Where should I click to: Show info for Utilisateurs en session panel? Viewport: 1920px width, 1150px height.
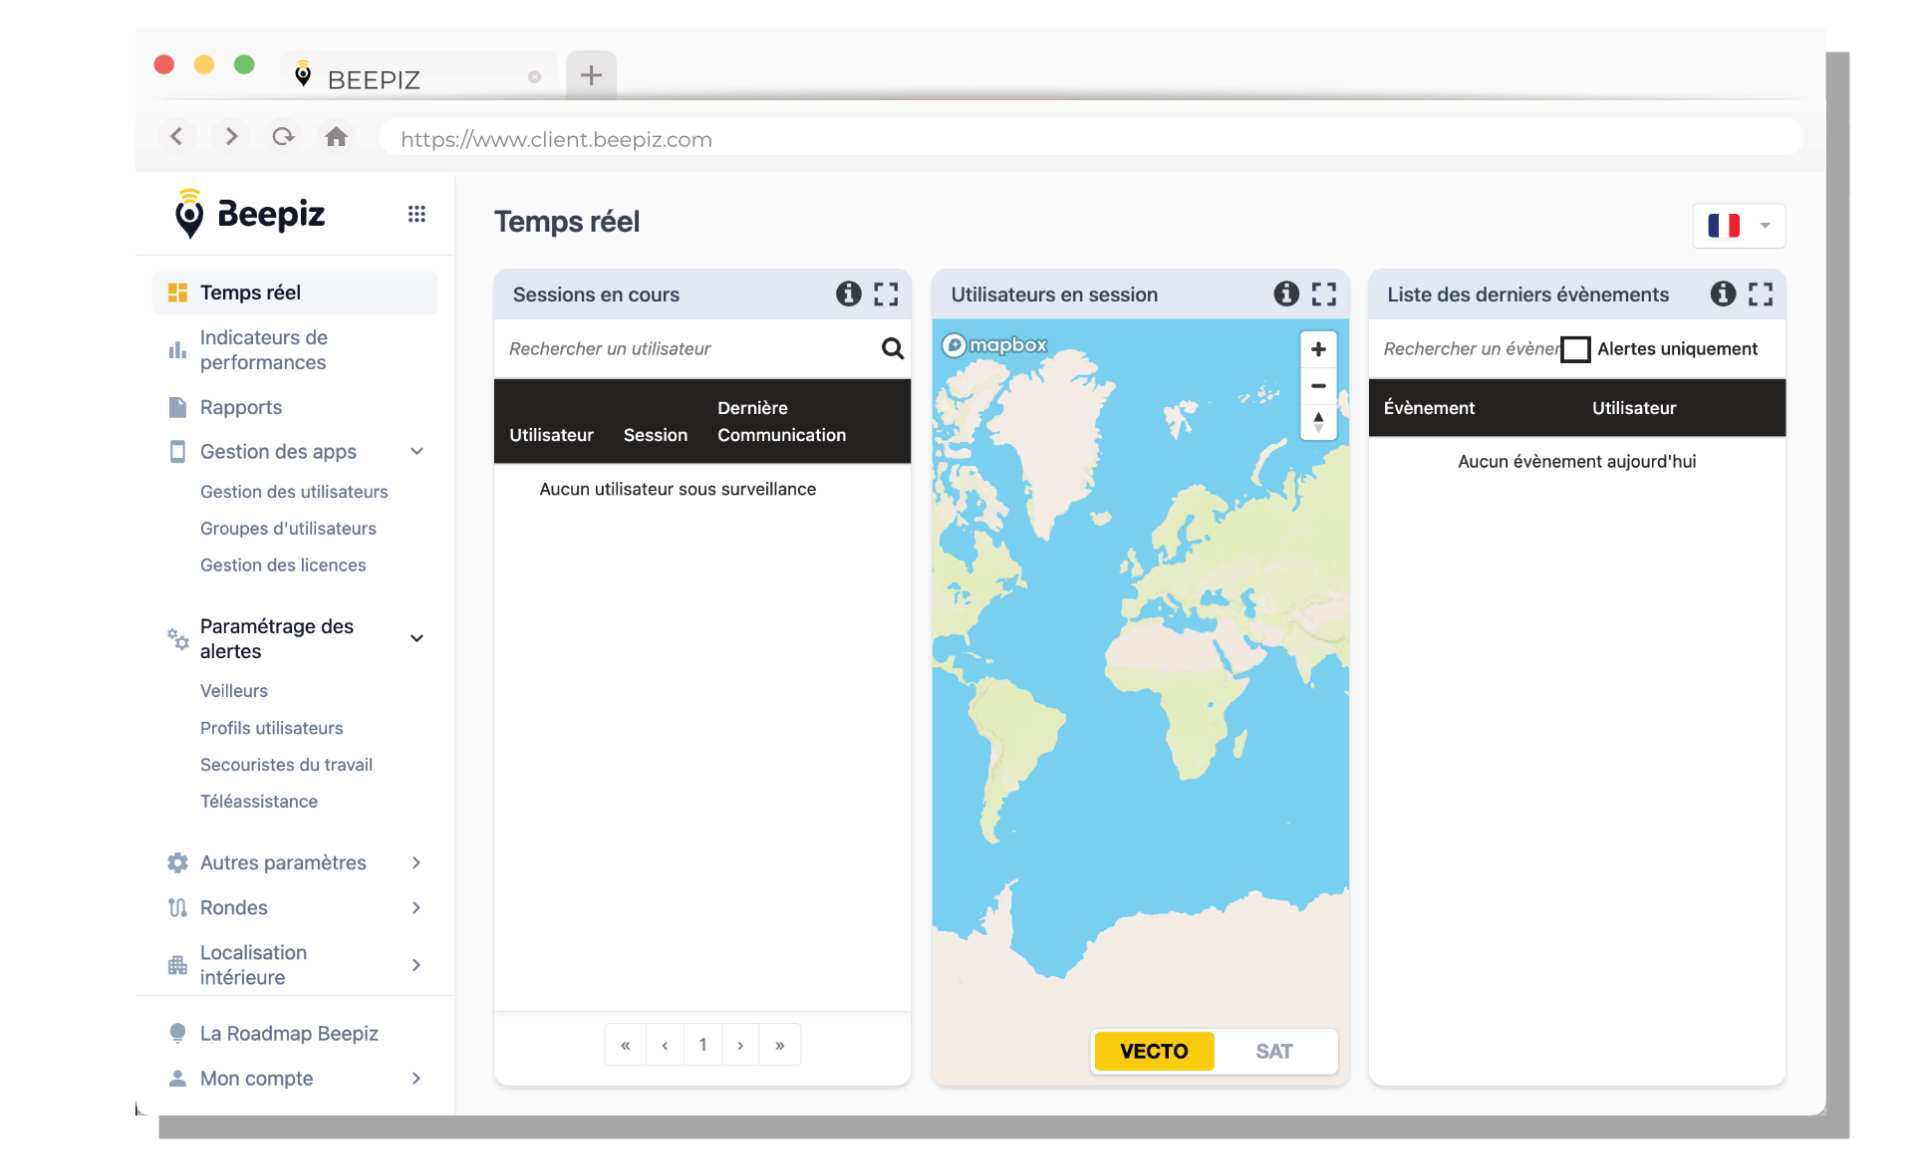pos(1286,294)
